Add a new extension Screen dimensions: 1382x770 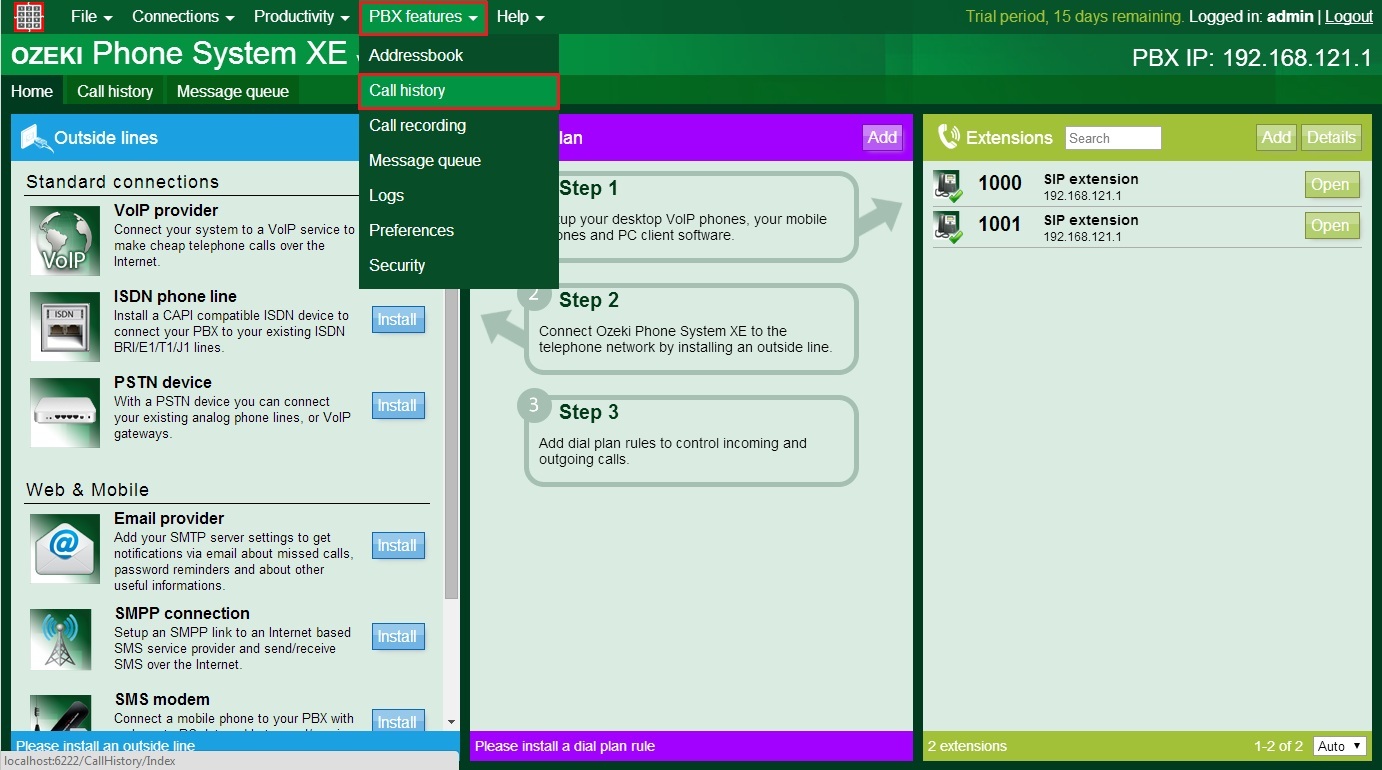point(1276,138)
